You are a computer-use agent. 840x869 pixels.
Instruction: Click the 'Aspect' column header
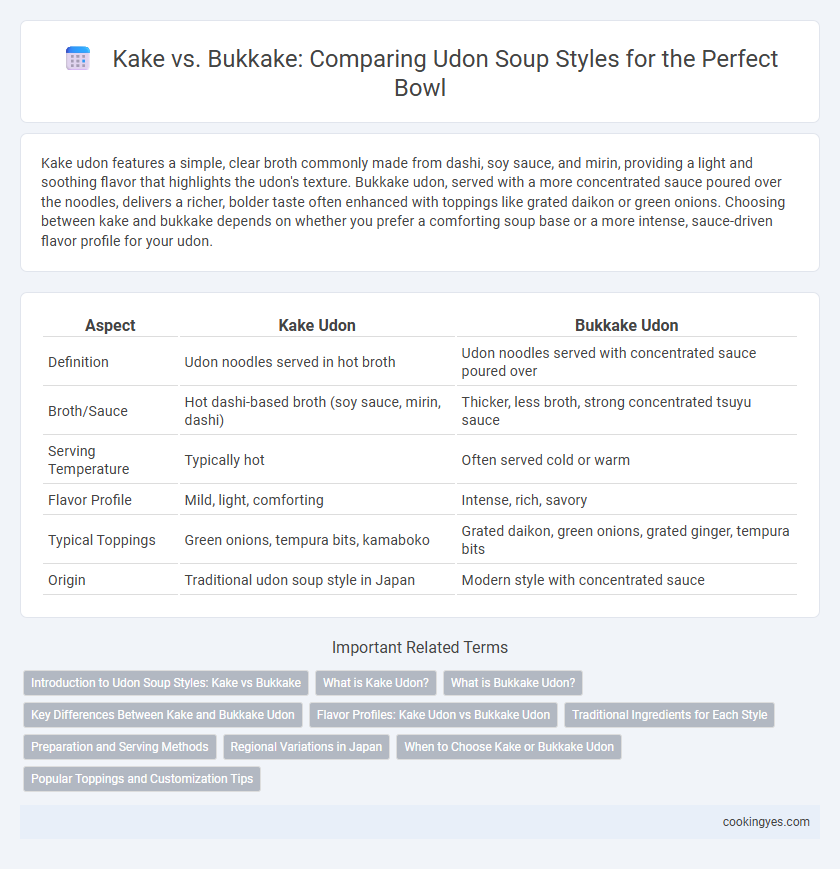click(110, 325)
